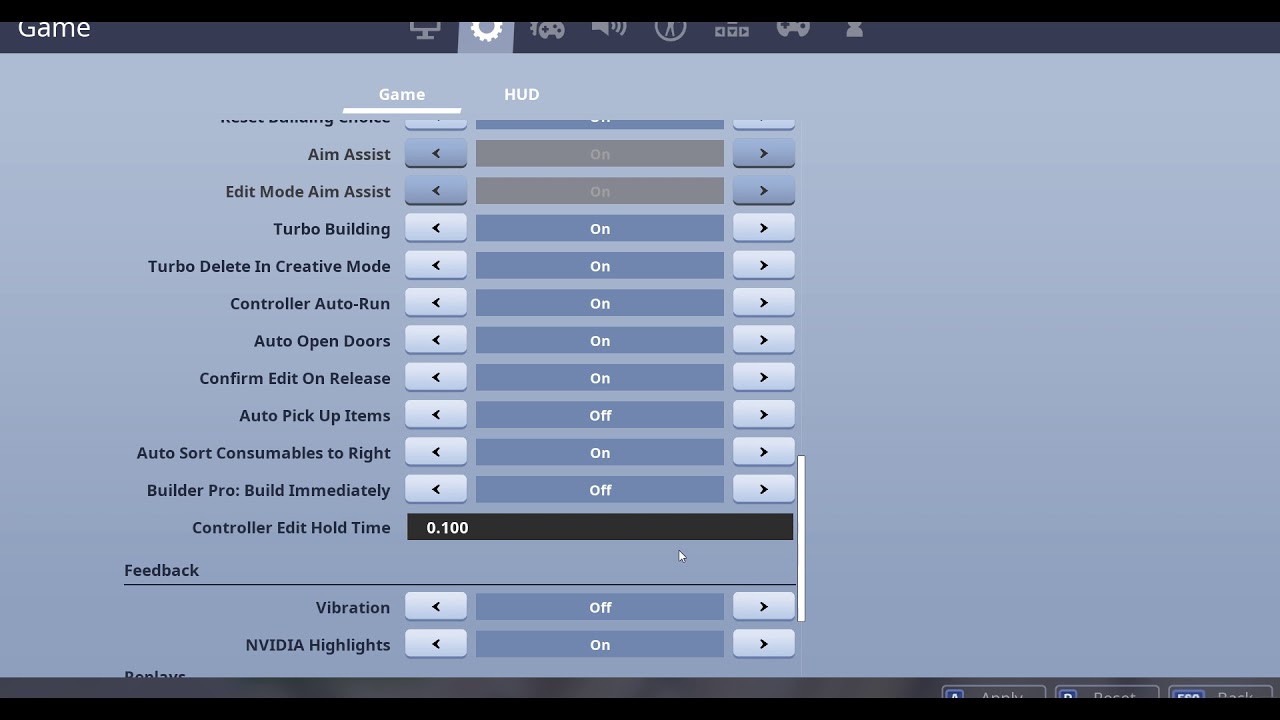Click left arrow for Controller Auto-Run
This screenshot has width=1280, height=720.
point(436,303)
